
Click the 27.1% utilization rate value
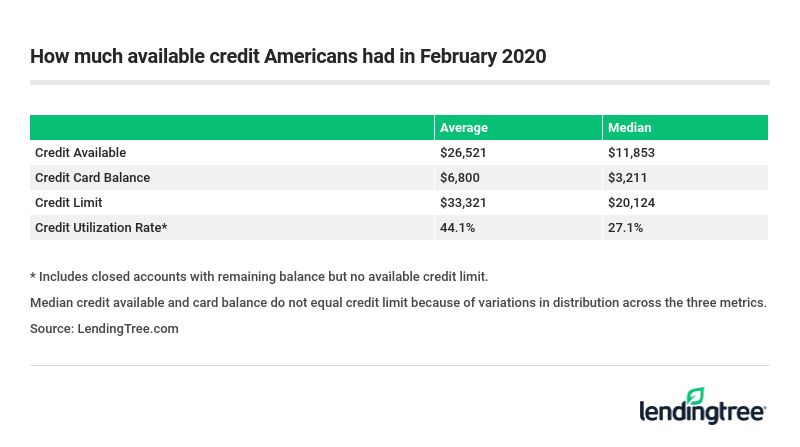tap(625, 228)
